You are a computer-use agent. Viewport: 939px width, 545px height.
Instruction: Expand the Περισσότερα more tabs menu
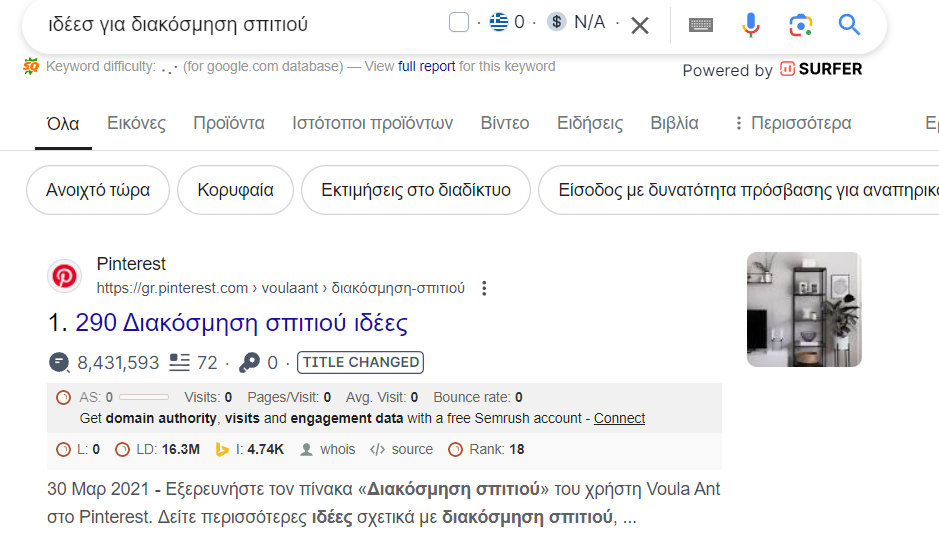click(x=792, y=123)
